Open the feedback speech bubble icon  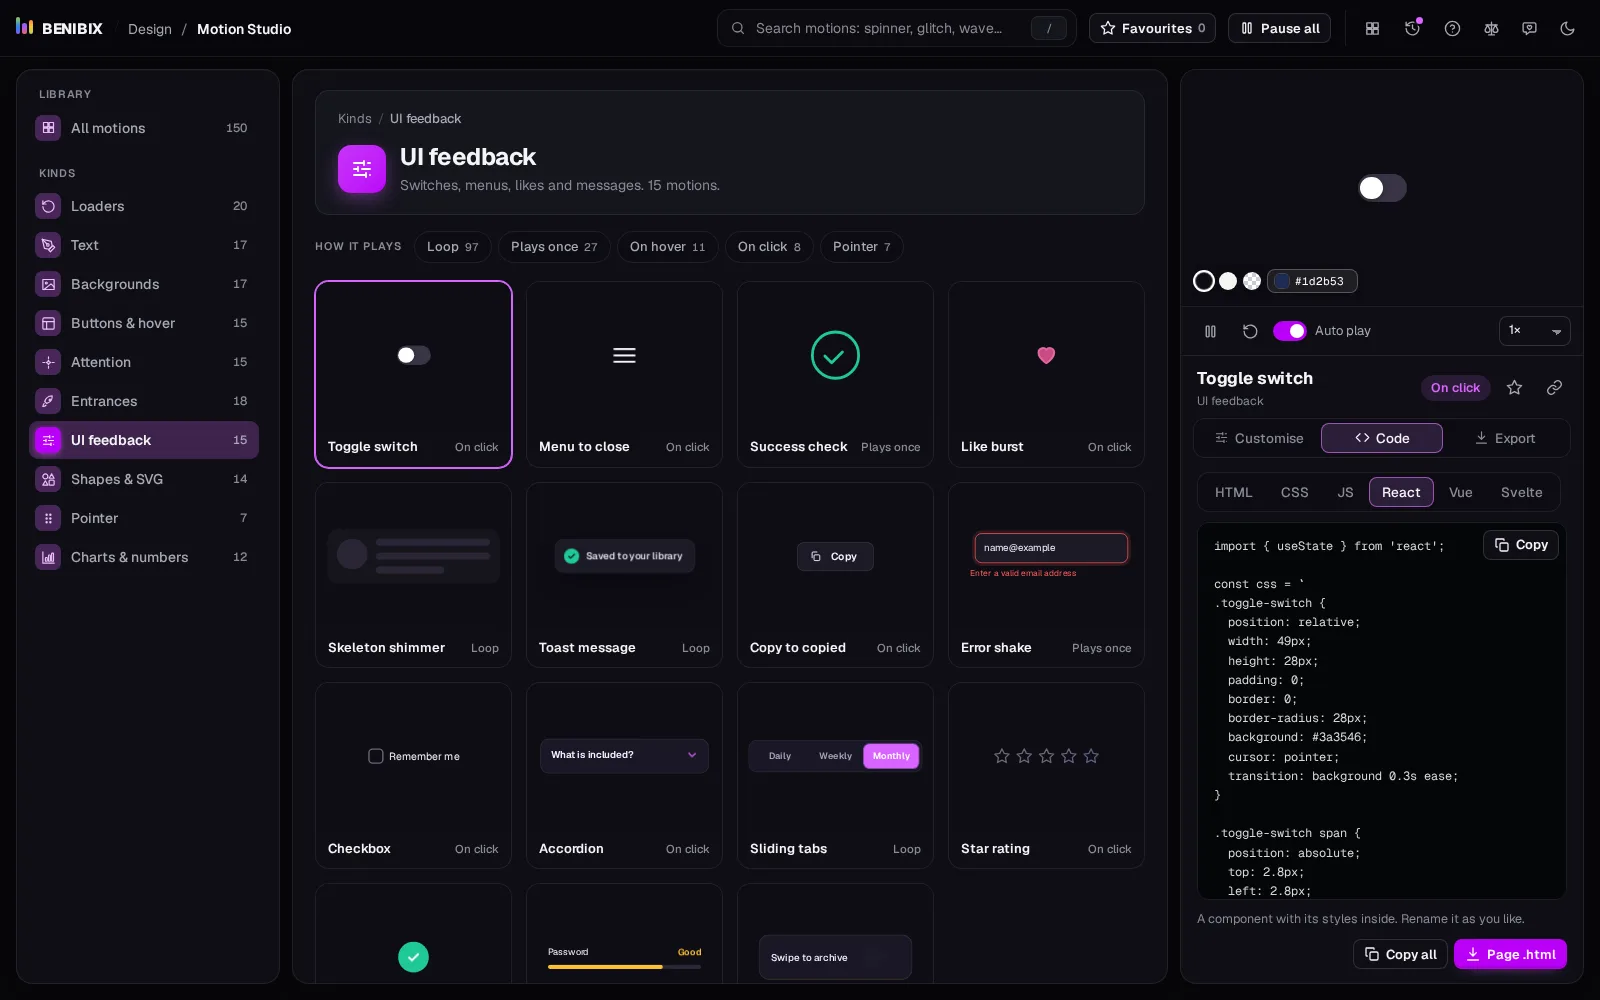[1529, 28]
